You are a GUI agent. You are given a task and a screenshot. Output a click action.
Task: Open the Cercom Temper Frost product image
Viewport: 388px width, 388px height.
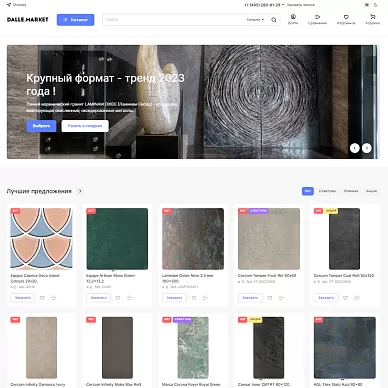click(x=269, y=239)
